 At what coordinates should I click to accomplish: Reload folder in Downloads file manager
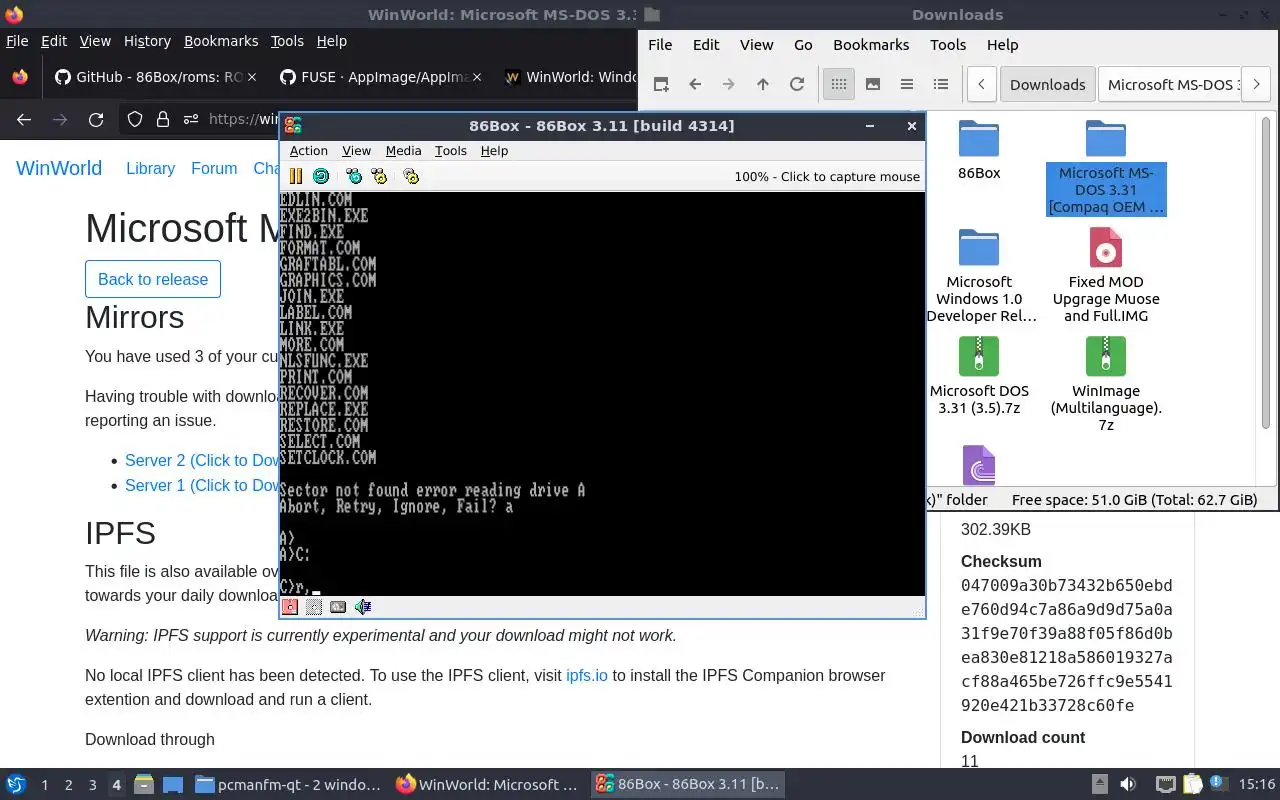[x=797, y=84]
